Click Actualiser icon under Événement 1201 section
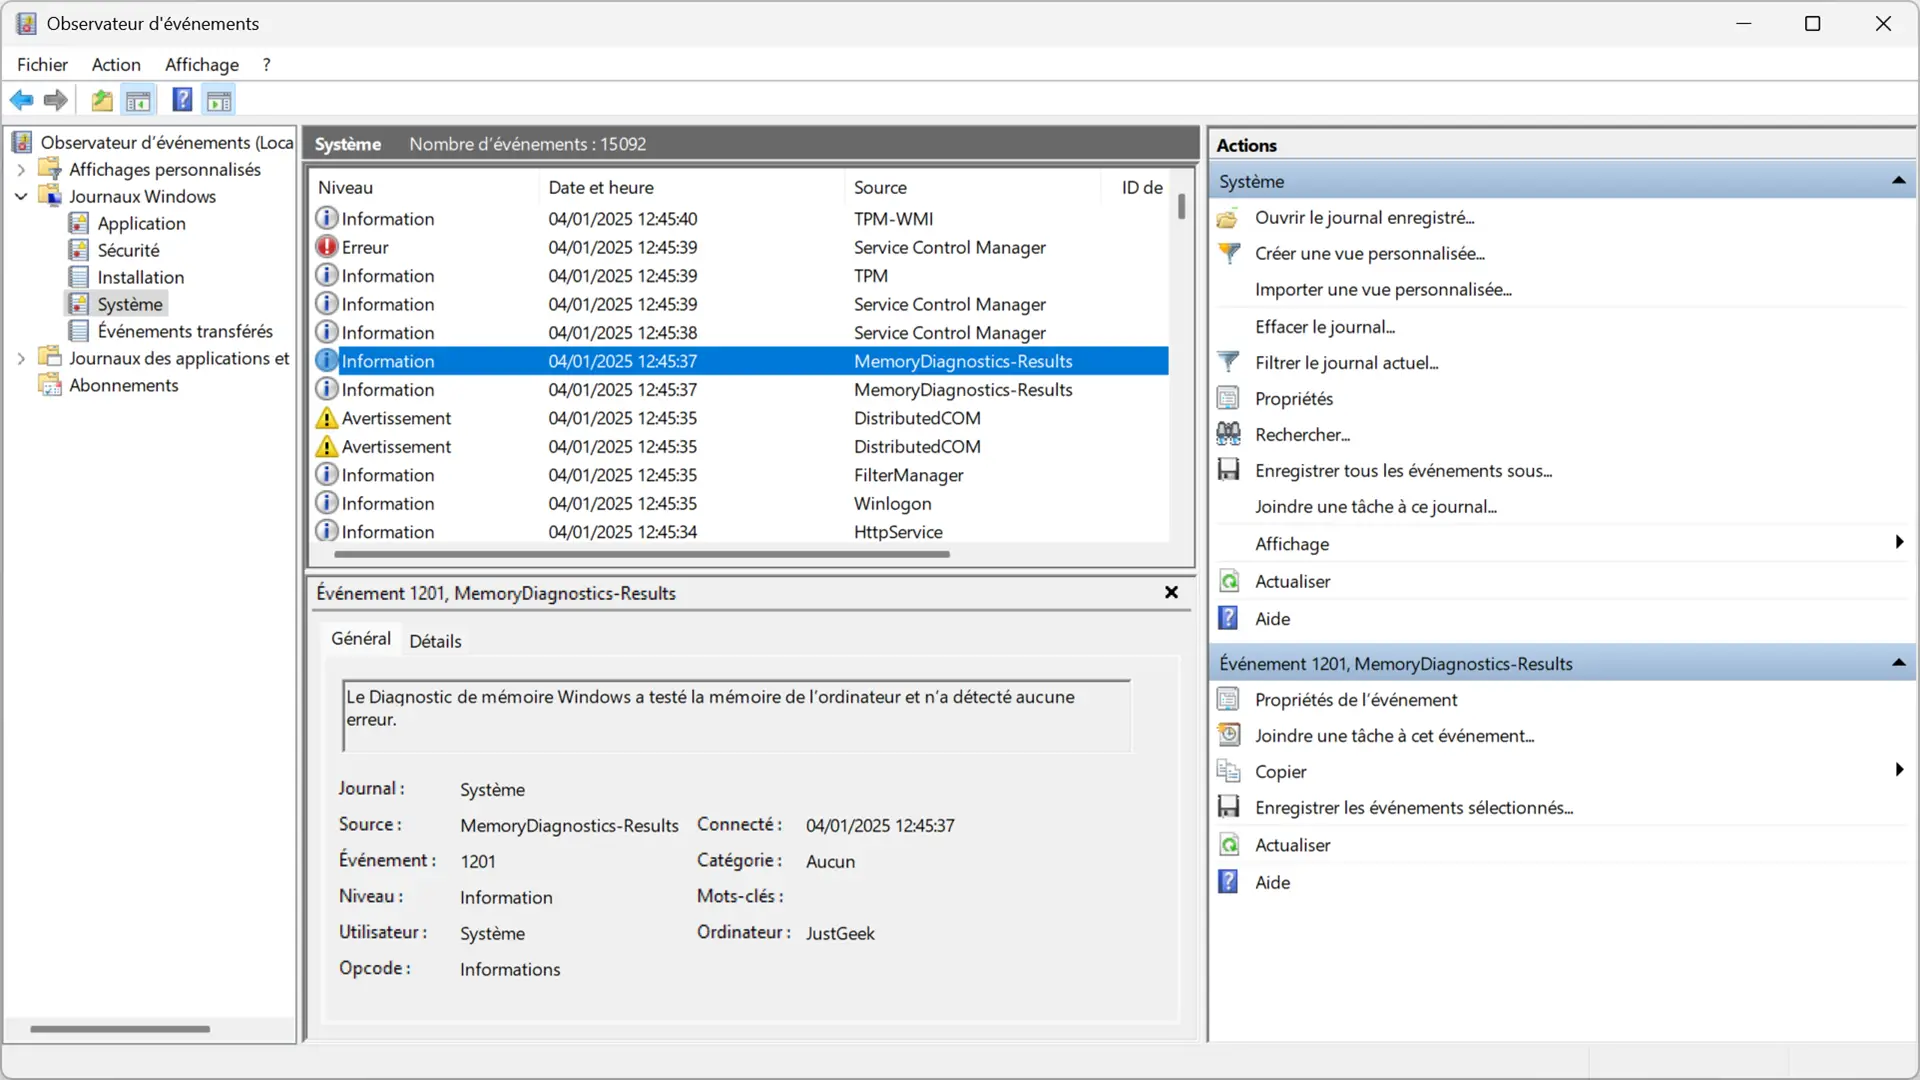The width and height of the screenshot is (1920, 1080). (x=1229, y=844)
